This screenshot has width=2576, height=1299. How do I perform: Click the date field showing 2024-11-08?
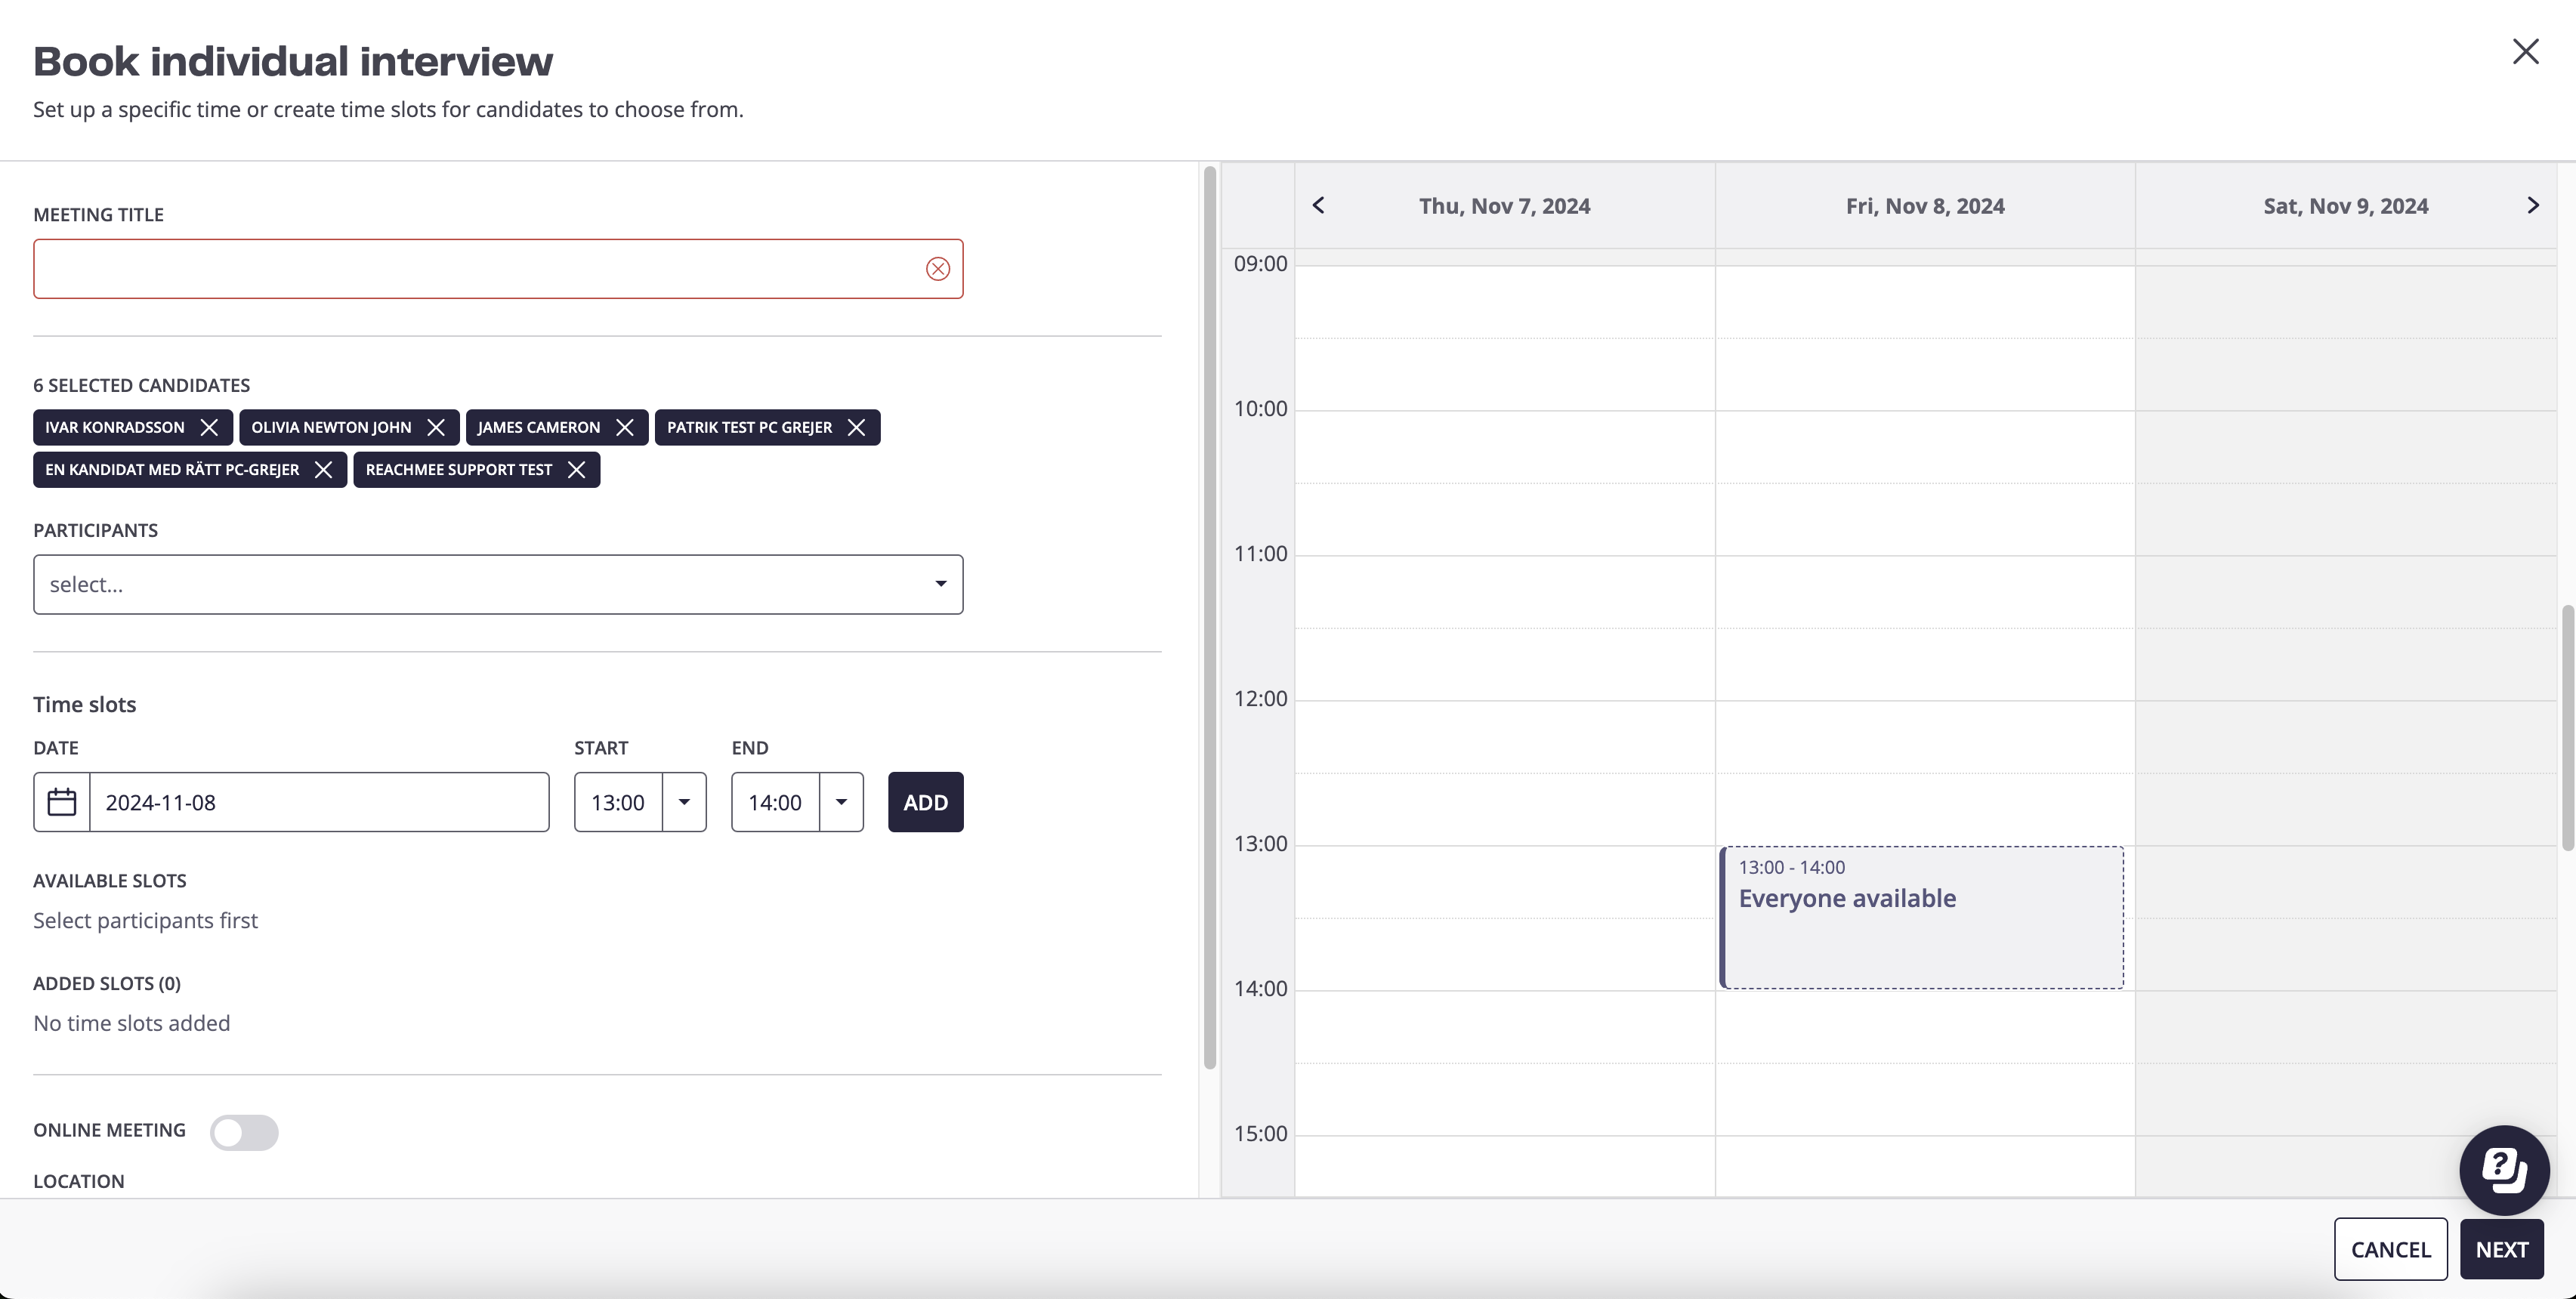pos(319,802)
